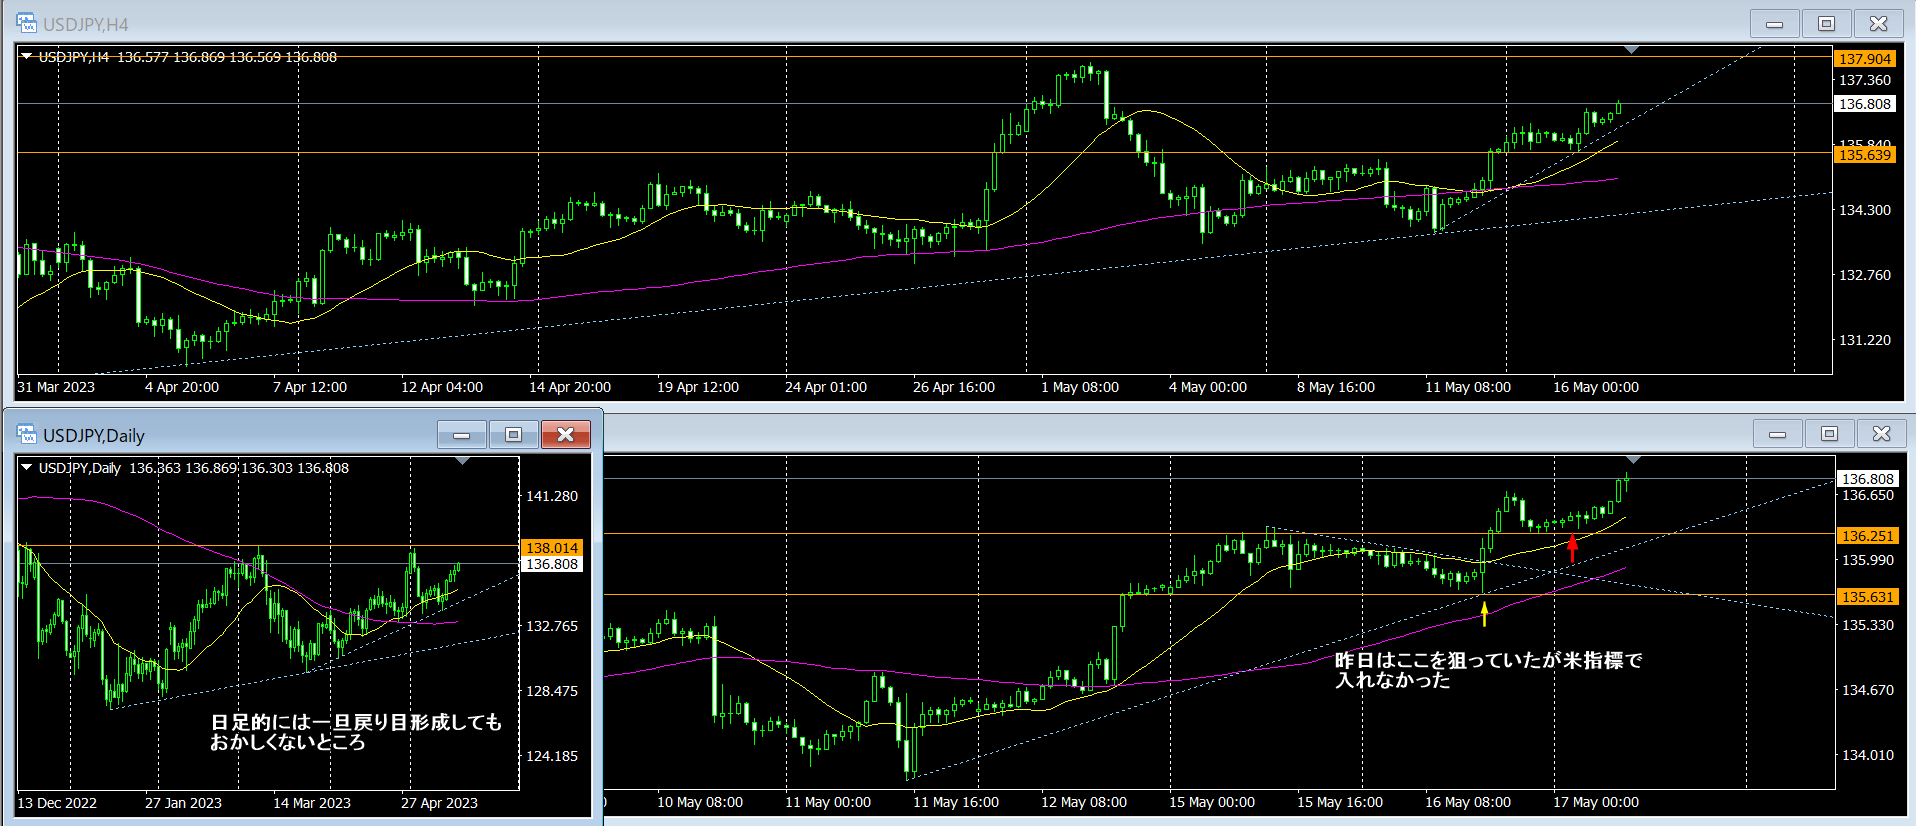Click the orange 135.639 price tag in the H4 chart
The image size is (1916, 826).
coord(1865,155)
